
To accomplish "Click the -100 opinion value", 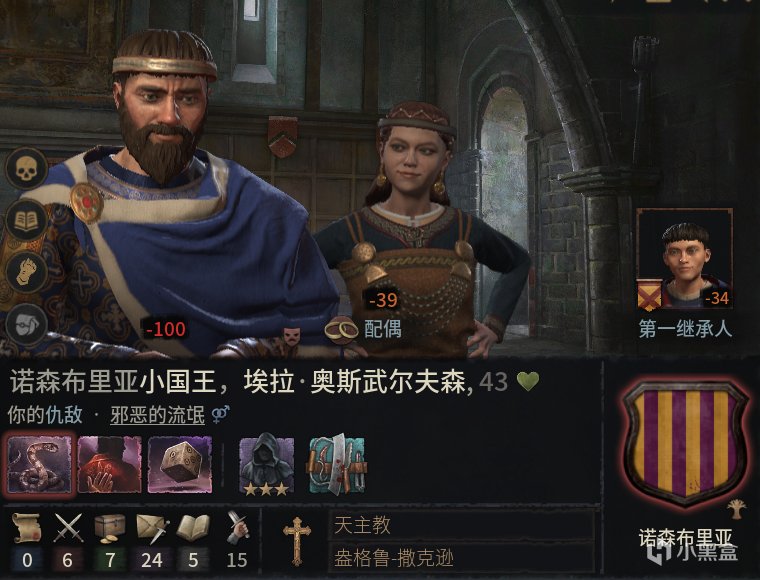I will click(166, 329).
